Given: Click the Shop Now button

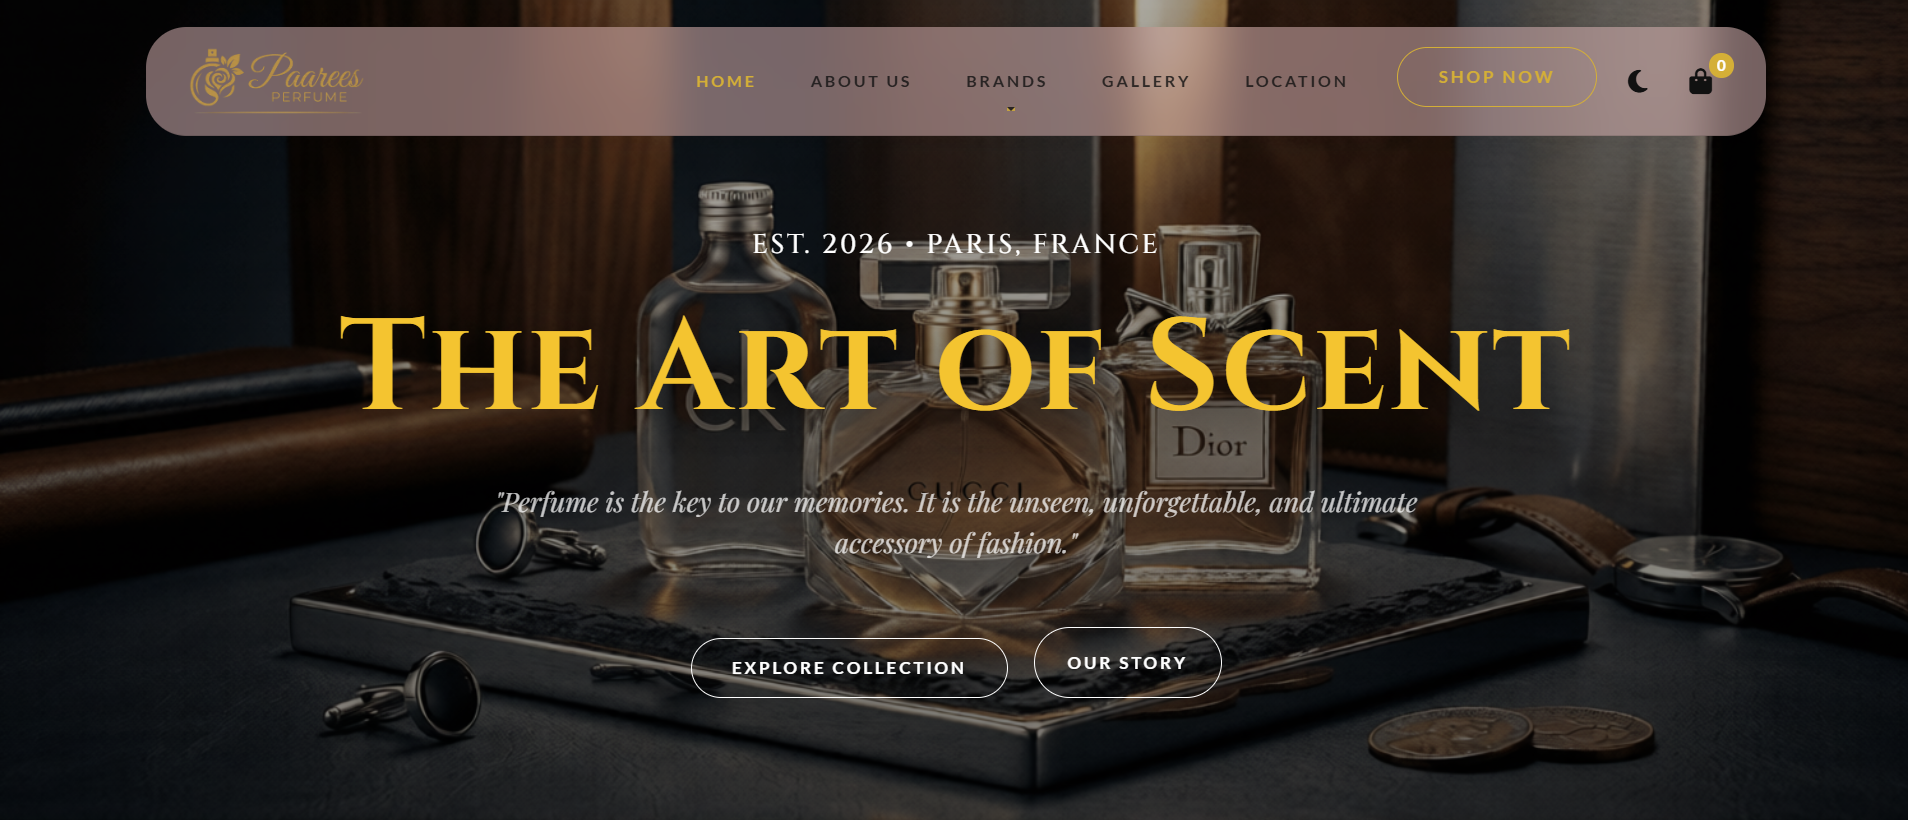Looking at the screenshot, I should [x=1496, y=77].
